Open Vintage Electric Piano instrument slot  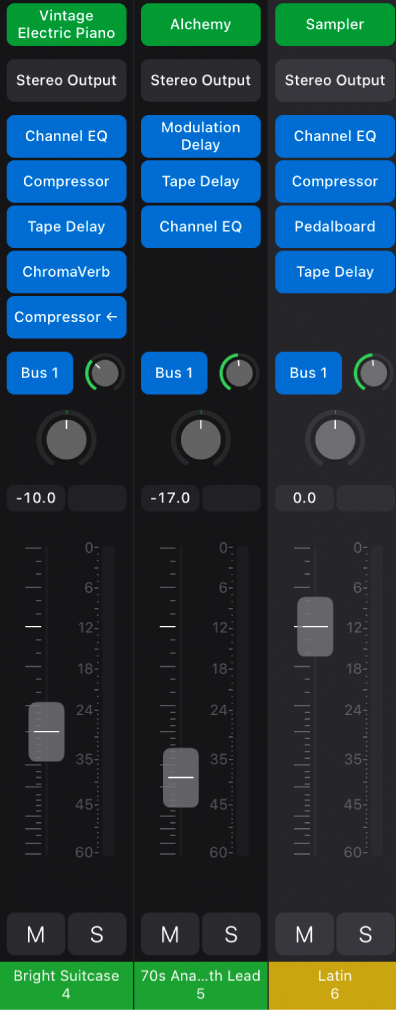click(x=66, y=25)
